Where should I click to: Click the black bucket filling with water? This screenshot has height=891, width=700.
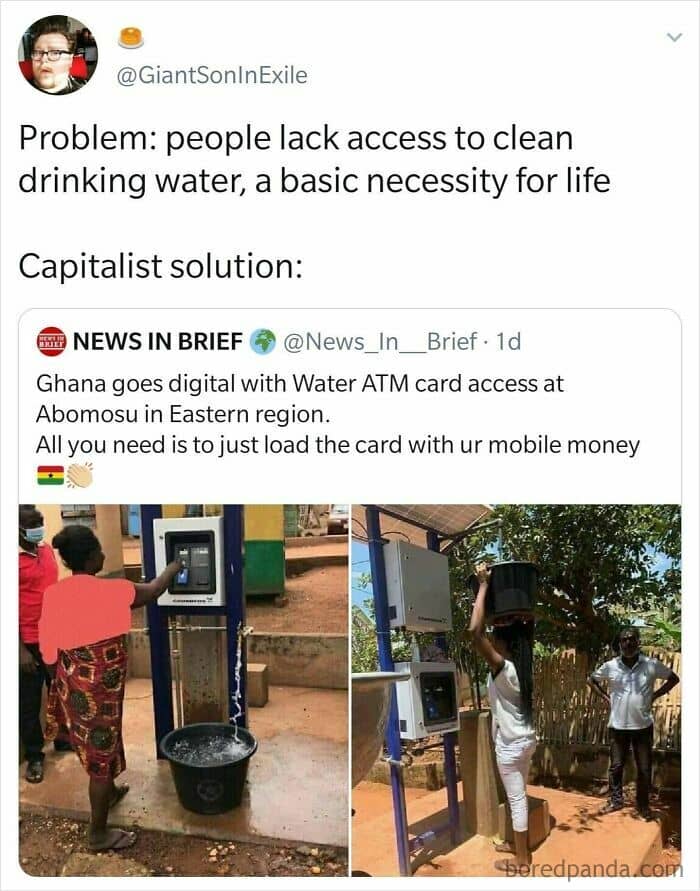click(x=209, y=768)
